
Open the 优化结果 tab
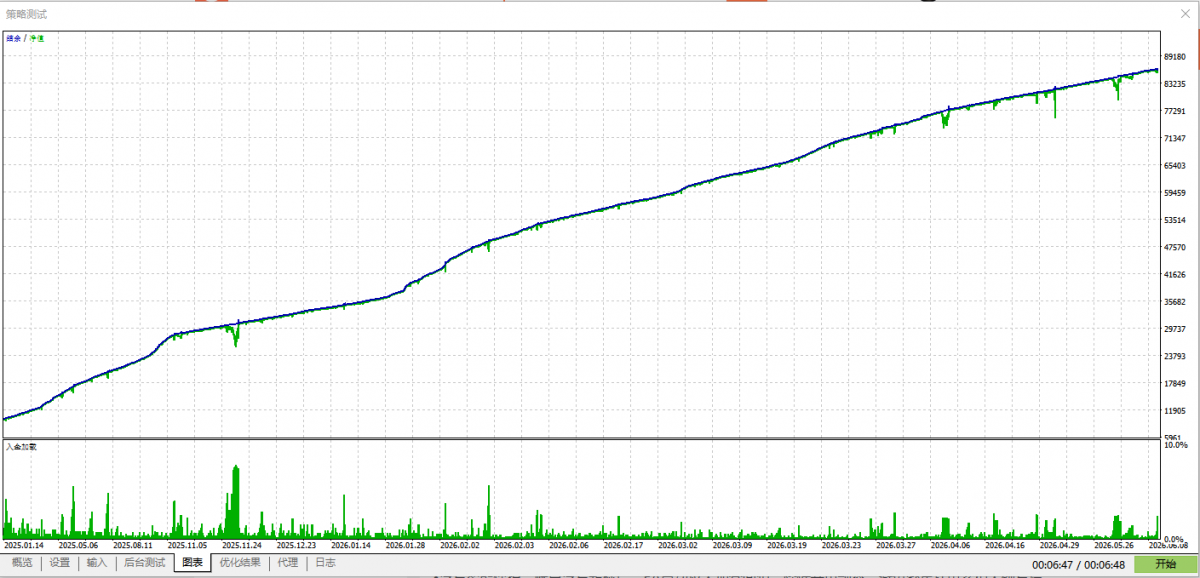(240, 563)
